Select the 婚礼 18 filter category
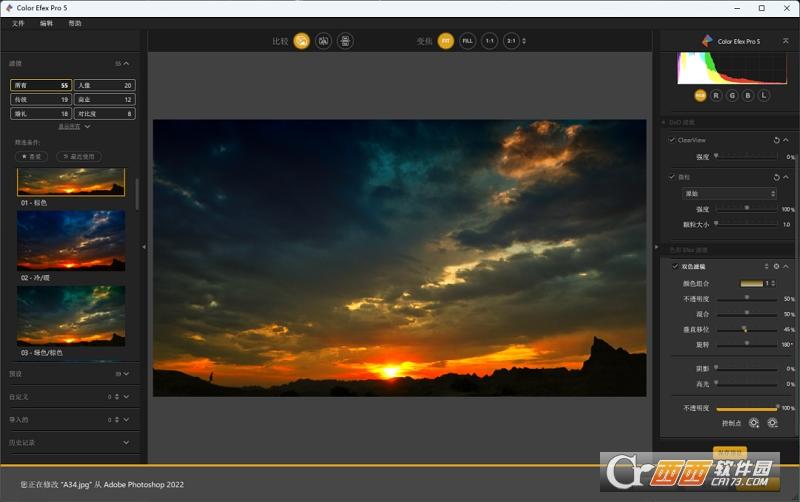The height and width of the screenshot is (502, 800). point(41,114)
